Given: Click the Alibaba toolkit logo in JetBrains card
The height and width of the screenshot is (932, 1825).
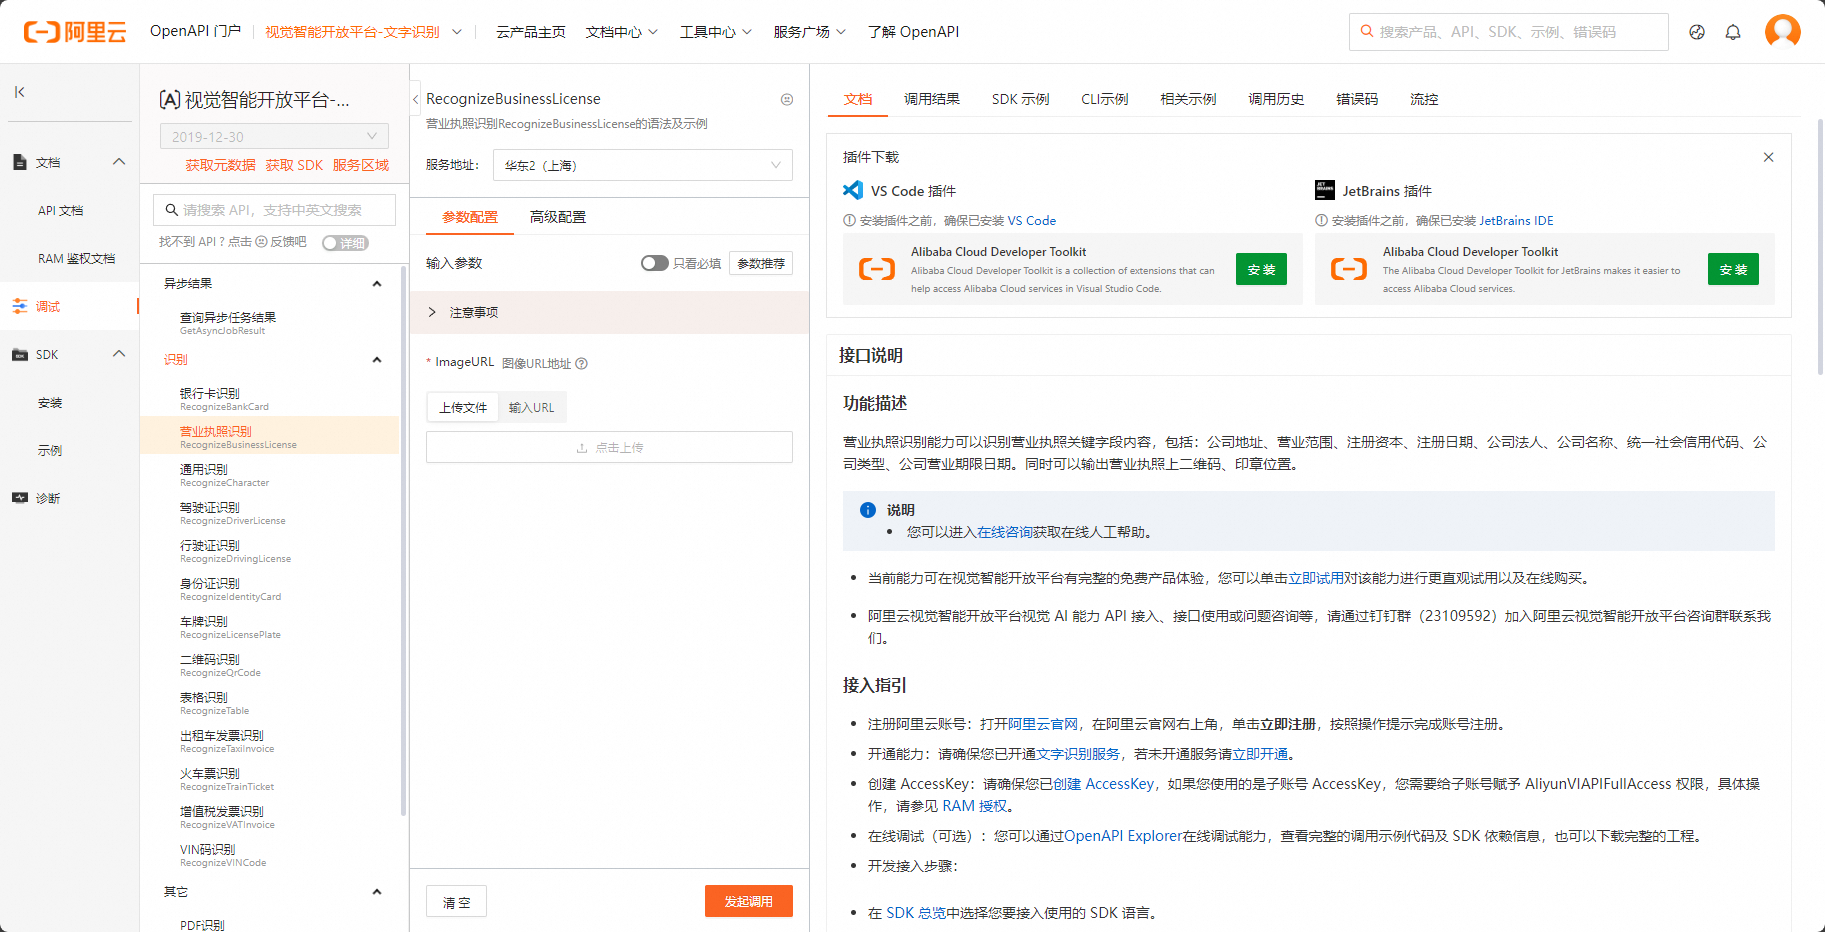Looking at the screenshot, I should pos(1349,269).
